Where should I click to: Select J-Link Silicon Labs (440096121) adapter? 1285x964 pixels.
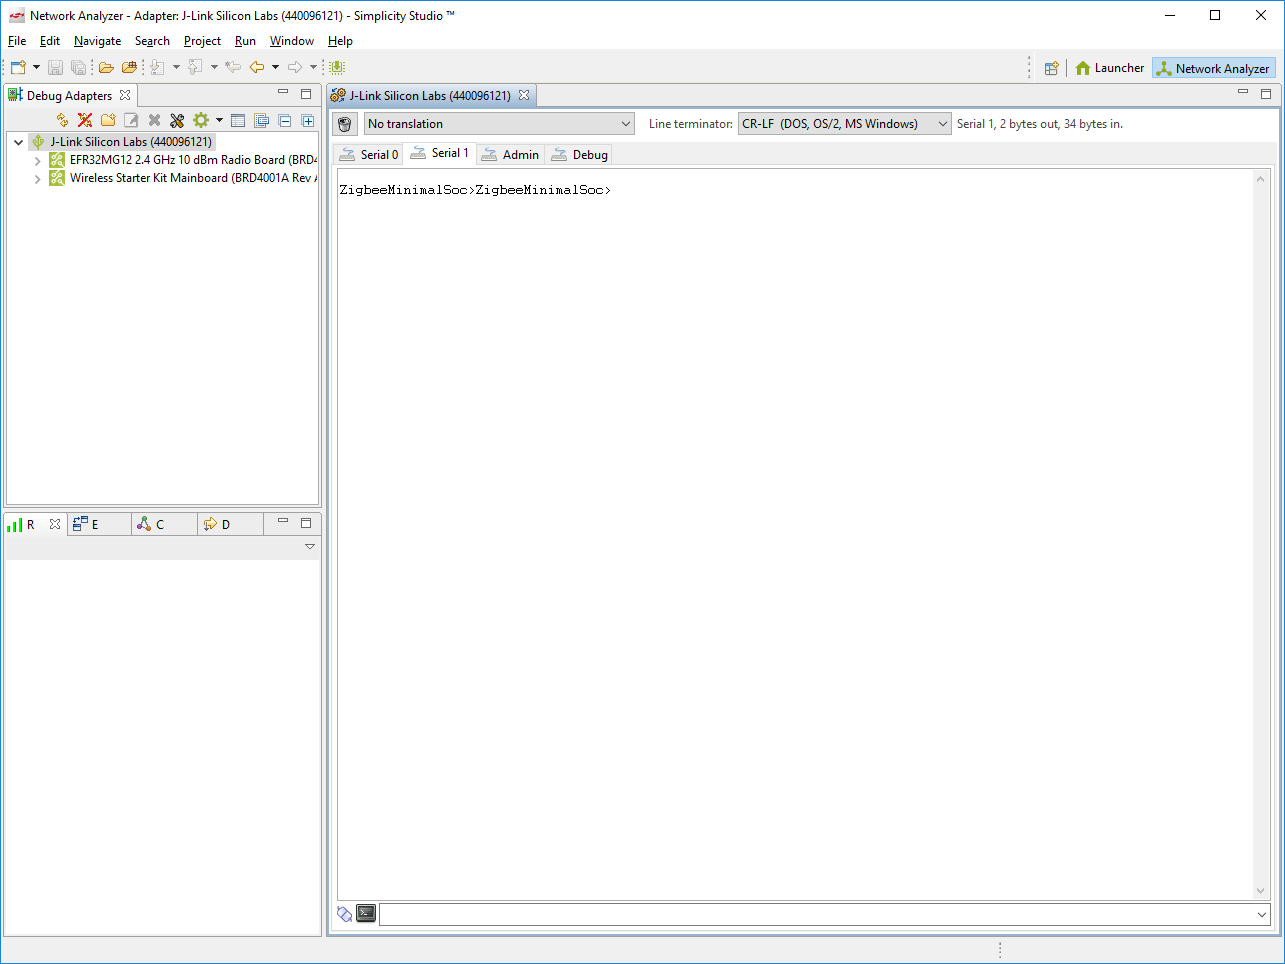[131, 142]
